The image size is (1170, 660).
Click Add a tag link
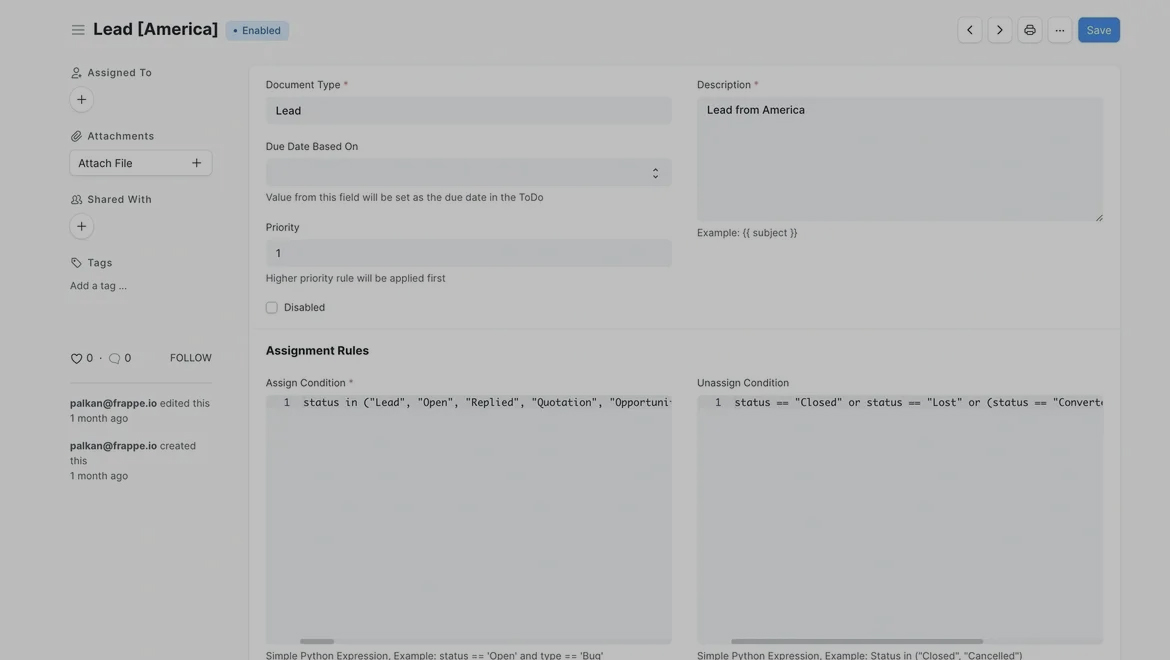pyautogui.click(x=98, y=286)
